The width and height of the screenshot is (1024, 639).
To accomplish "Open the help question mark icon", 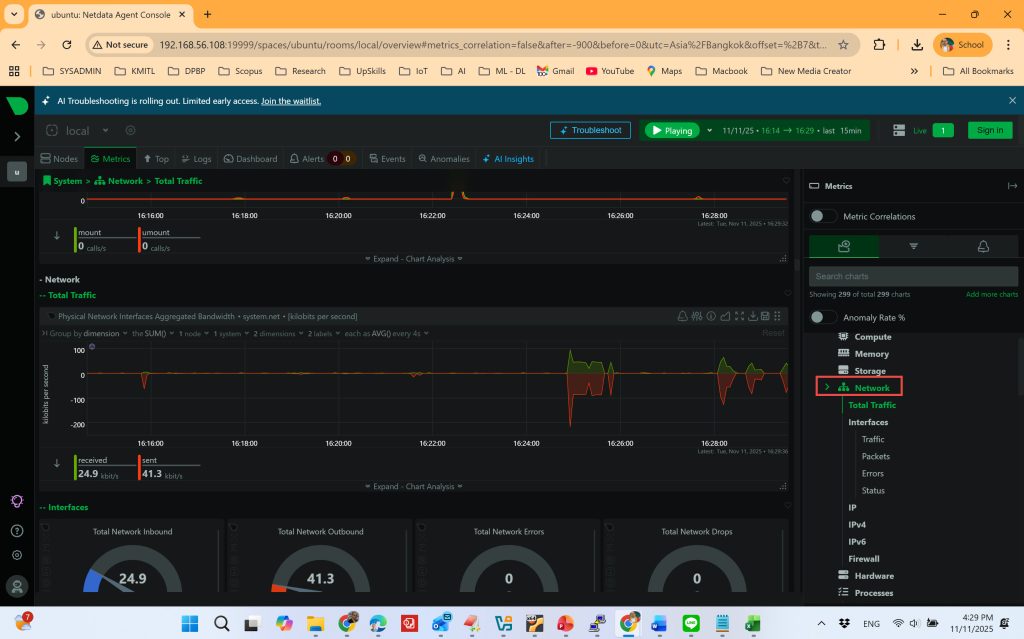I will pyautogui.click(x=17, y=530).
